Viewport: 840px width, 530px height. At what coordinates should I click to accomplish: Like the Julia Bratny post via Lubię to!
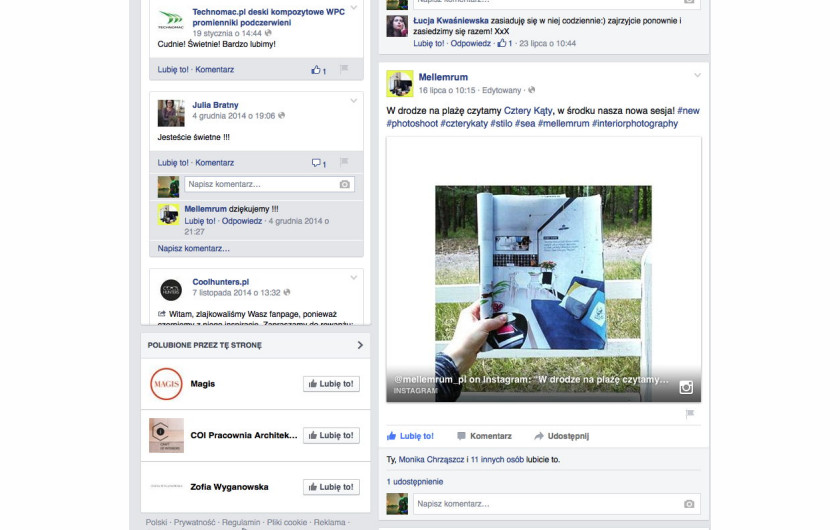click(173, 163)
